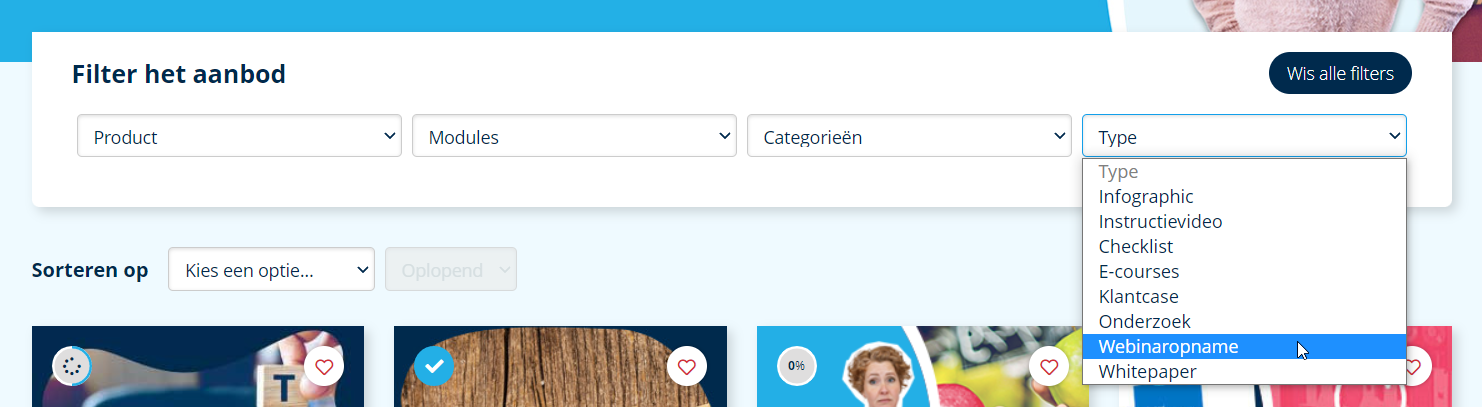This screenshot has width=1482, height=407.
Task: Choose E-courses option
Action: [x=1244, y=272]
